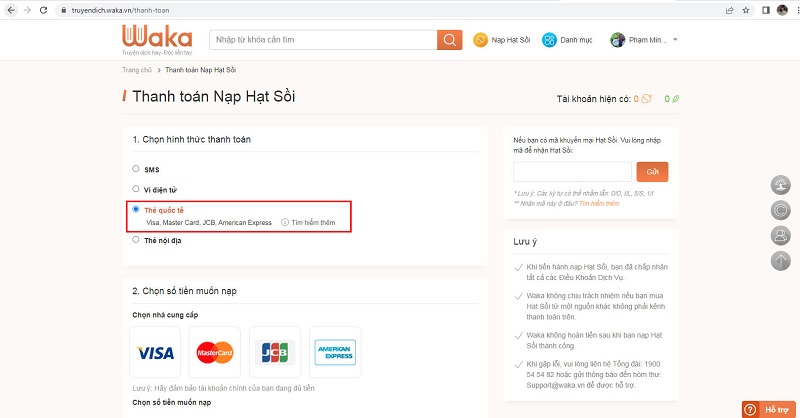The width and height of the screenshot is (800, 418).
Task: Choose the American Express provider
Action: (x=335, y=352)
